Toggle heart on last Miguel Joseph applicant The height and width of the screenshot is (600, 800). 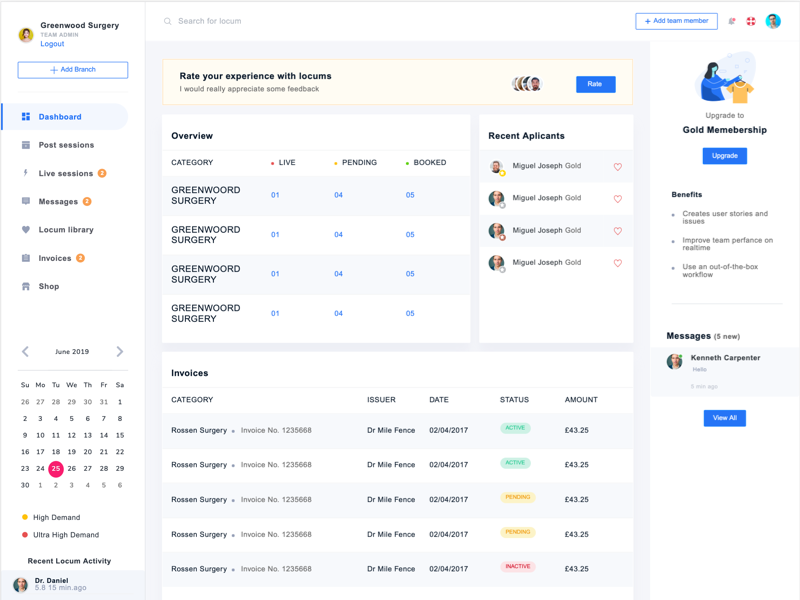point(617,263)
